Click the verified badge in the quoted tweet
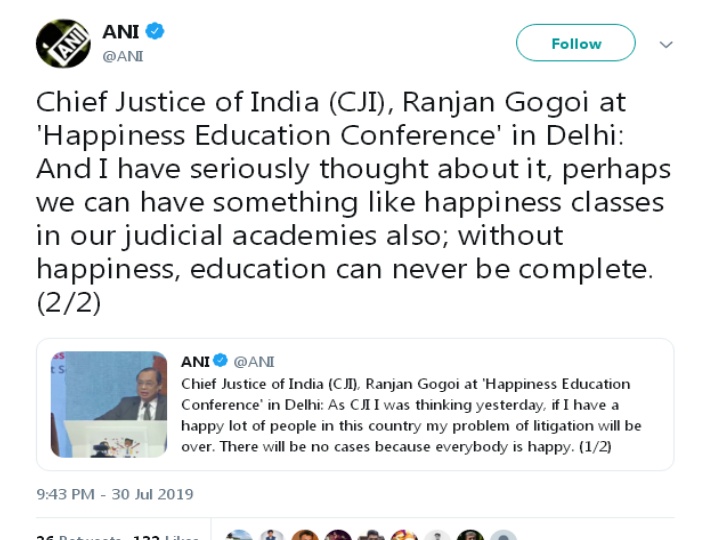This screenshot has width=720, height=540. coord(220,361)
